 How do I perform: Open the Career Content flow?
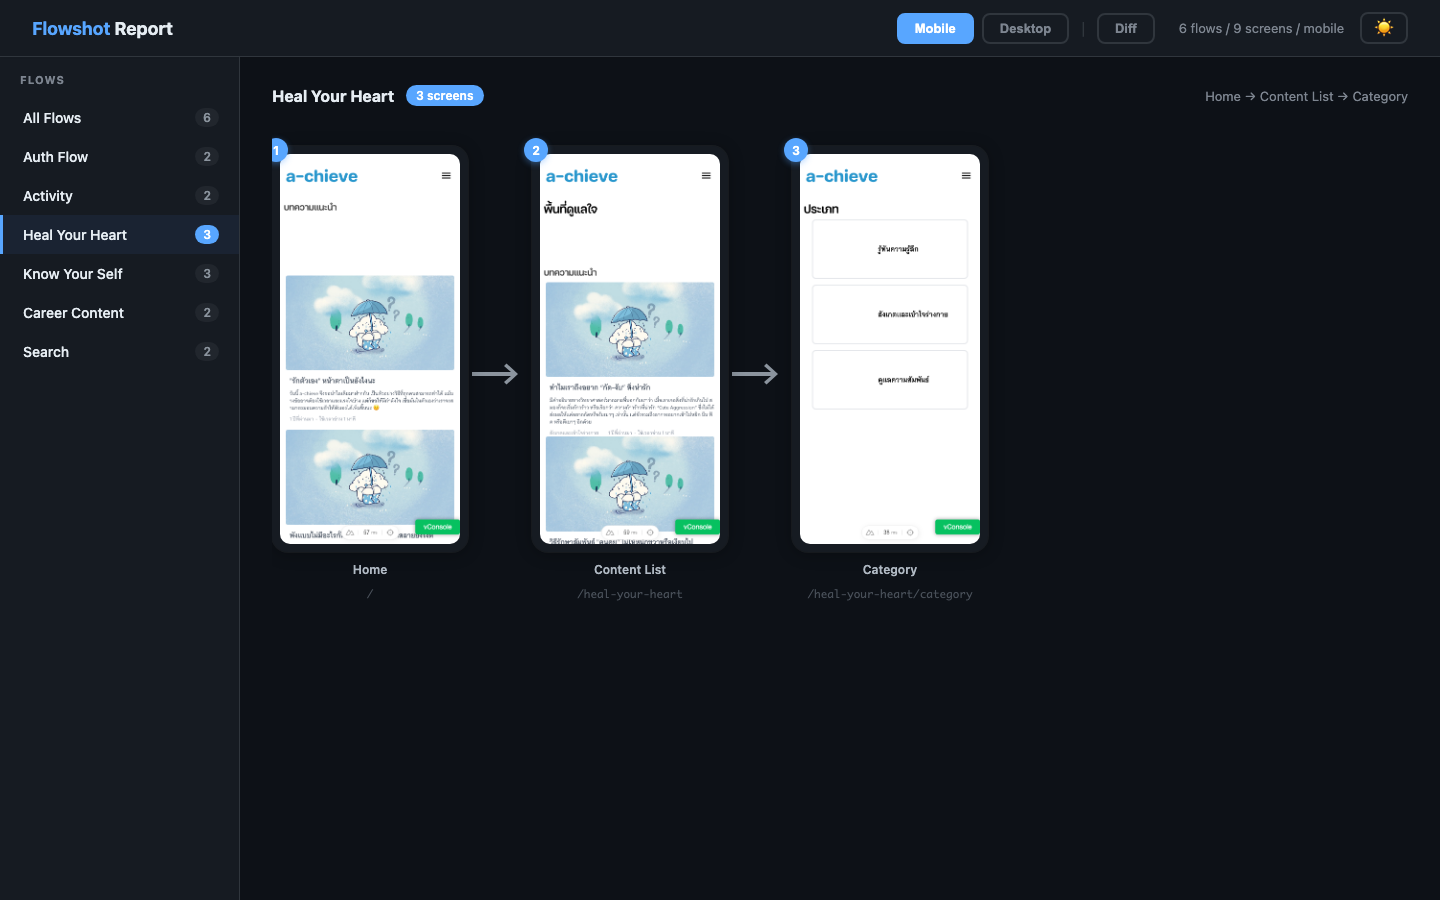(x=120, y=313)
